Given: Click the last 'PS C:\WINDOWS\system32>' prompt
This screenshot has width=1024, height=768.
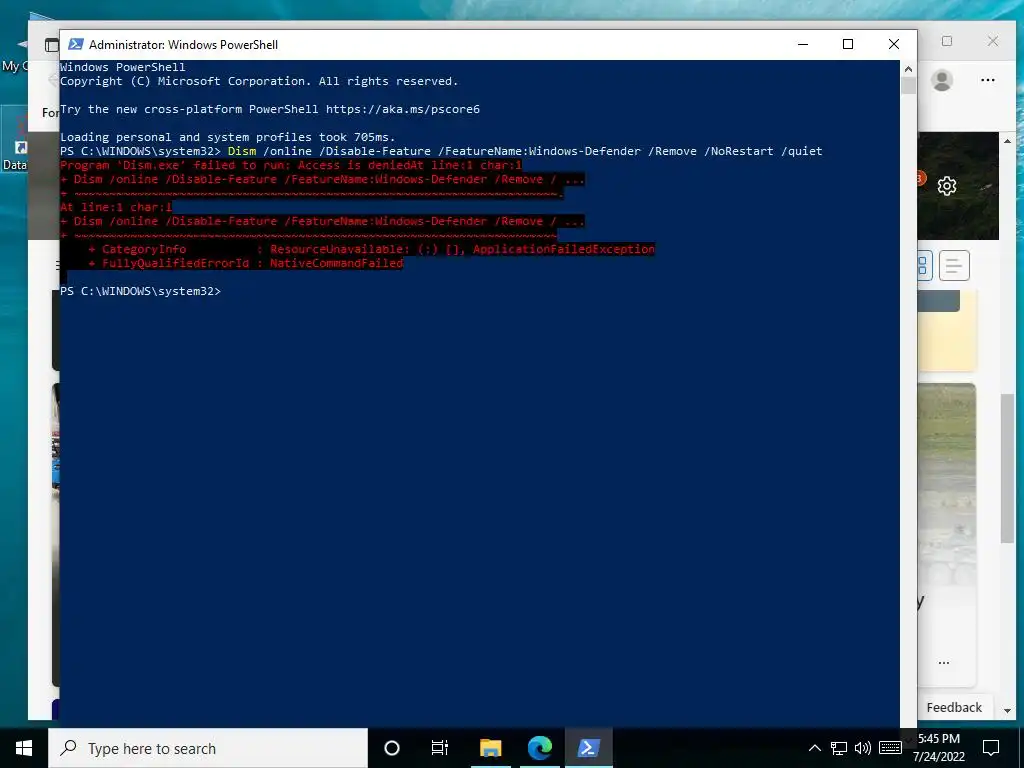Looking at the screenshot, I should pyautogui.click(x=140, y=291).
